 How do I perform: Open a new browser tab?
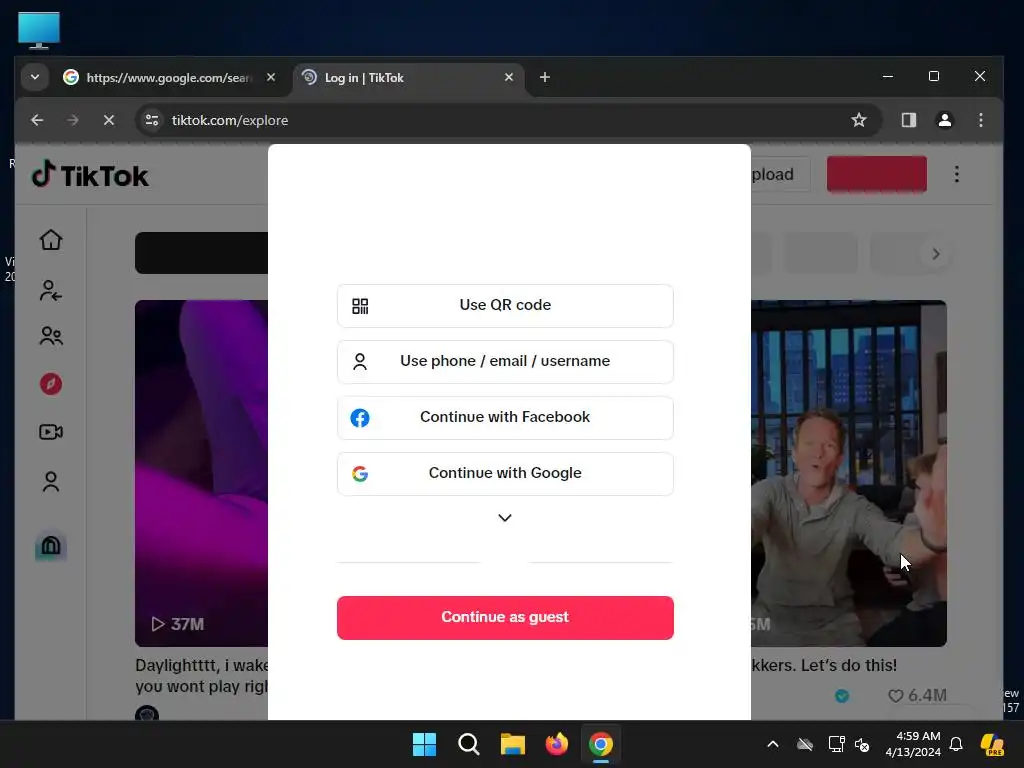pos(545,78)
